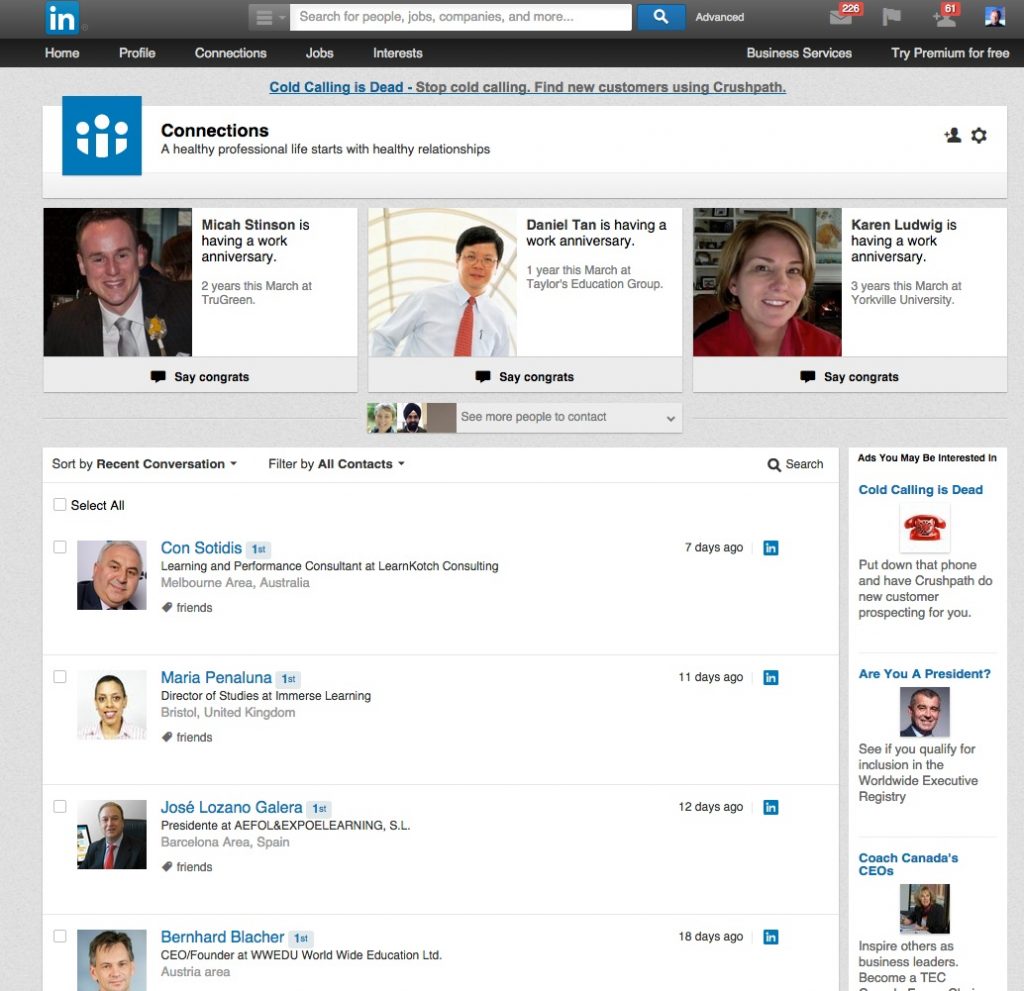Open Bernhard Blacher's profile link
1024x991 pixels.
222,937
